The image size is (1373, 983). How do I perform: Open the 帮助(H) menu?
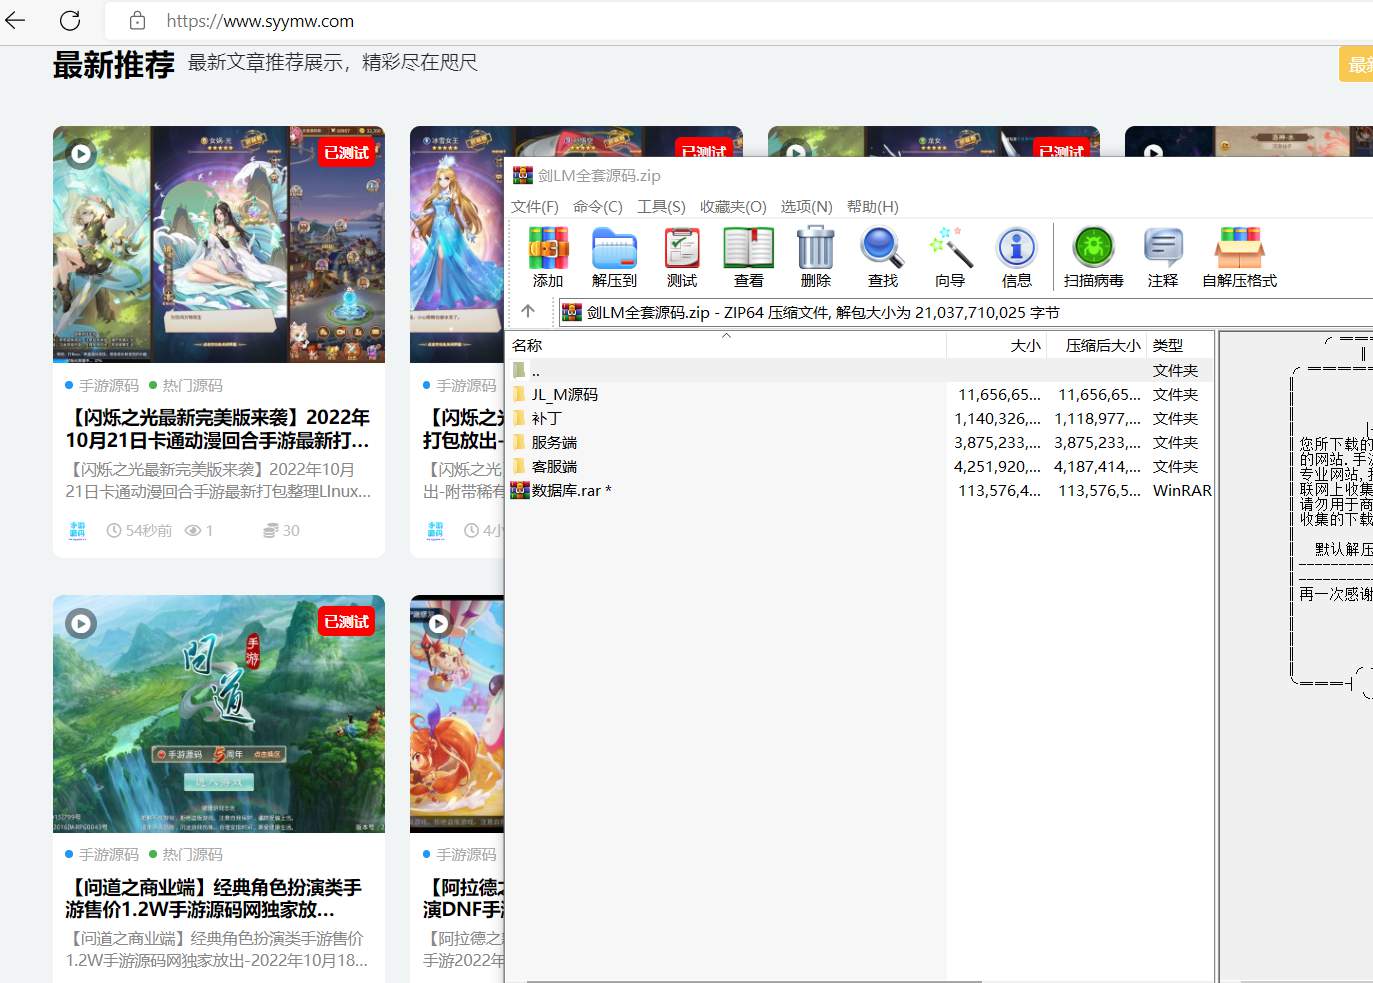[x=872, y=207]
